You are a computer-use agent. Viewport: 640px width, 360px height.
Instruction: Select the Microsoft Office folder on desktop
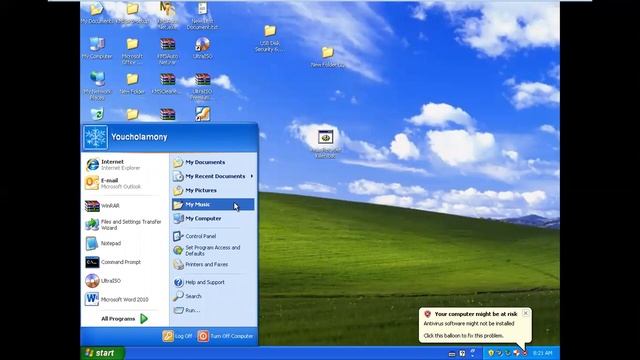pos(132,51)
